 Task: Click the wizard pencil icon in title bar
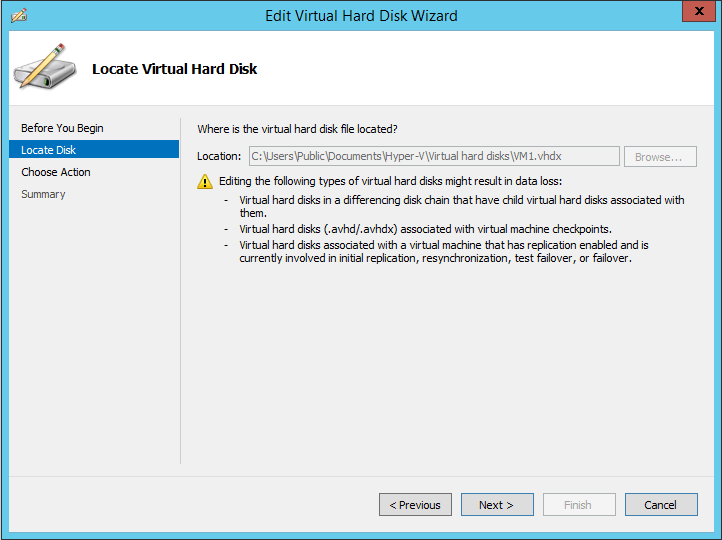19,16
